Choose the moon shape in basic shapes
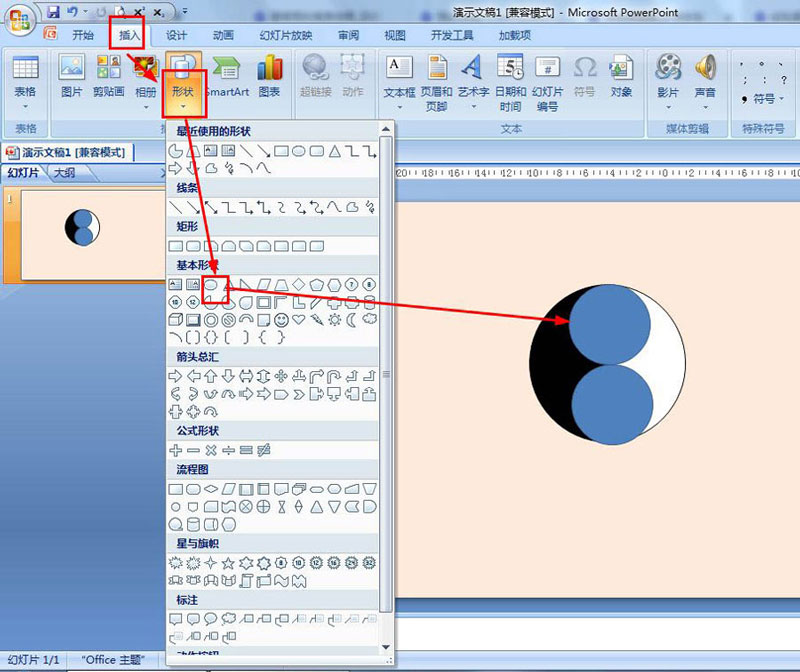The height and width of the screenshot is (672, 800). 352,320
